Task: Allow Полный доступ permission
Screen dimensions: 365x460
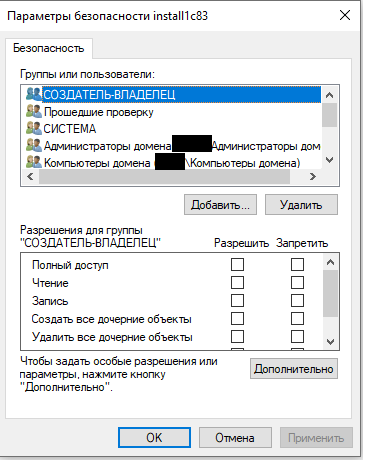Action: 237,265
